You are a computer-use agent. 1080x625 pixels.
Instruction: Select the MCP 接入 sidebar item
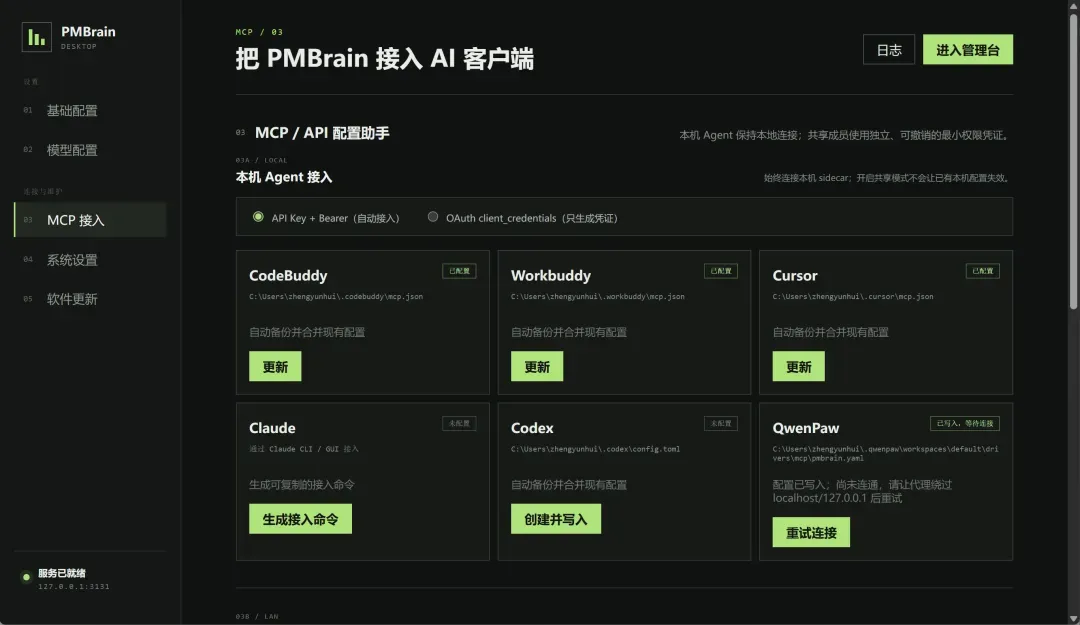[90, 220]
